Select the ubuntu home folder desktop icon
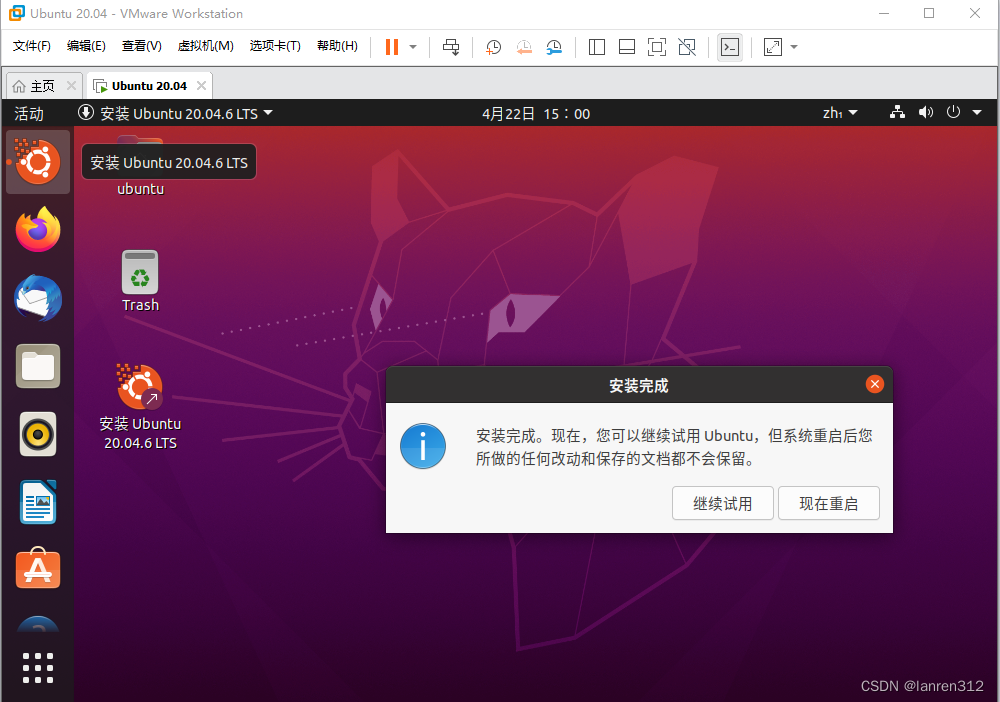 (140, 188)
